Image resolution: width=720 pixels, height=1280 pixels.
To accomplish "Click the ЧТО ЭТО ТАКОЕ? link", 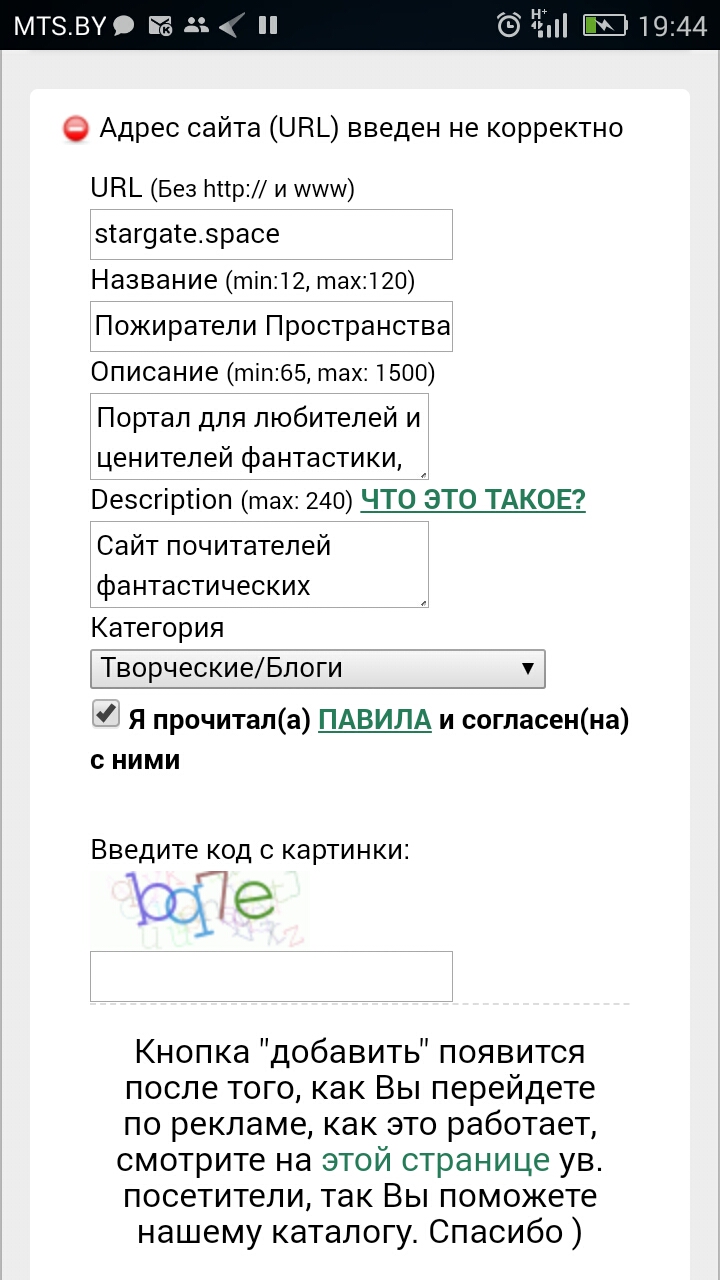I will 472,500.
